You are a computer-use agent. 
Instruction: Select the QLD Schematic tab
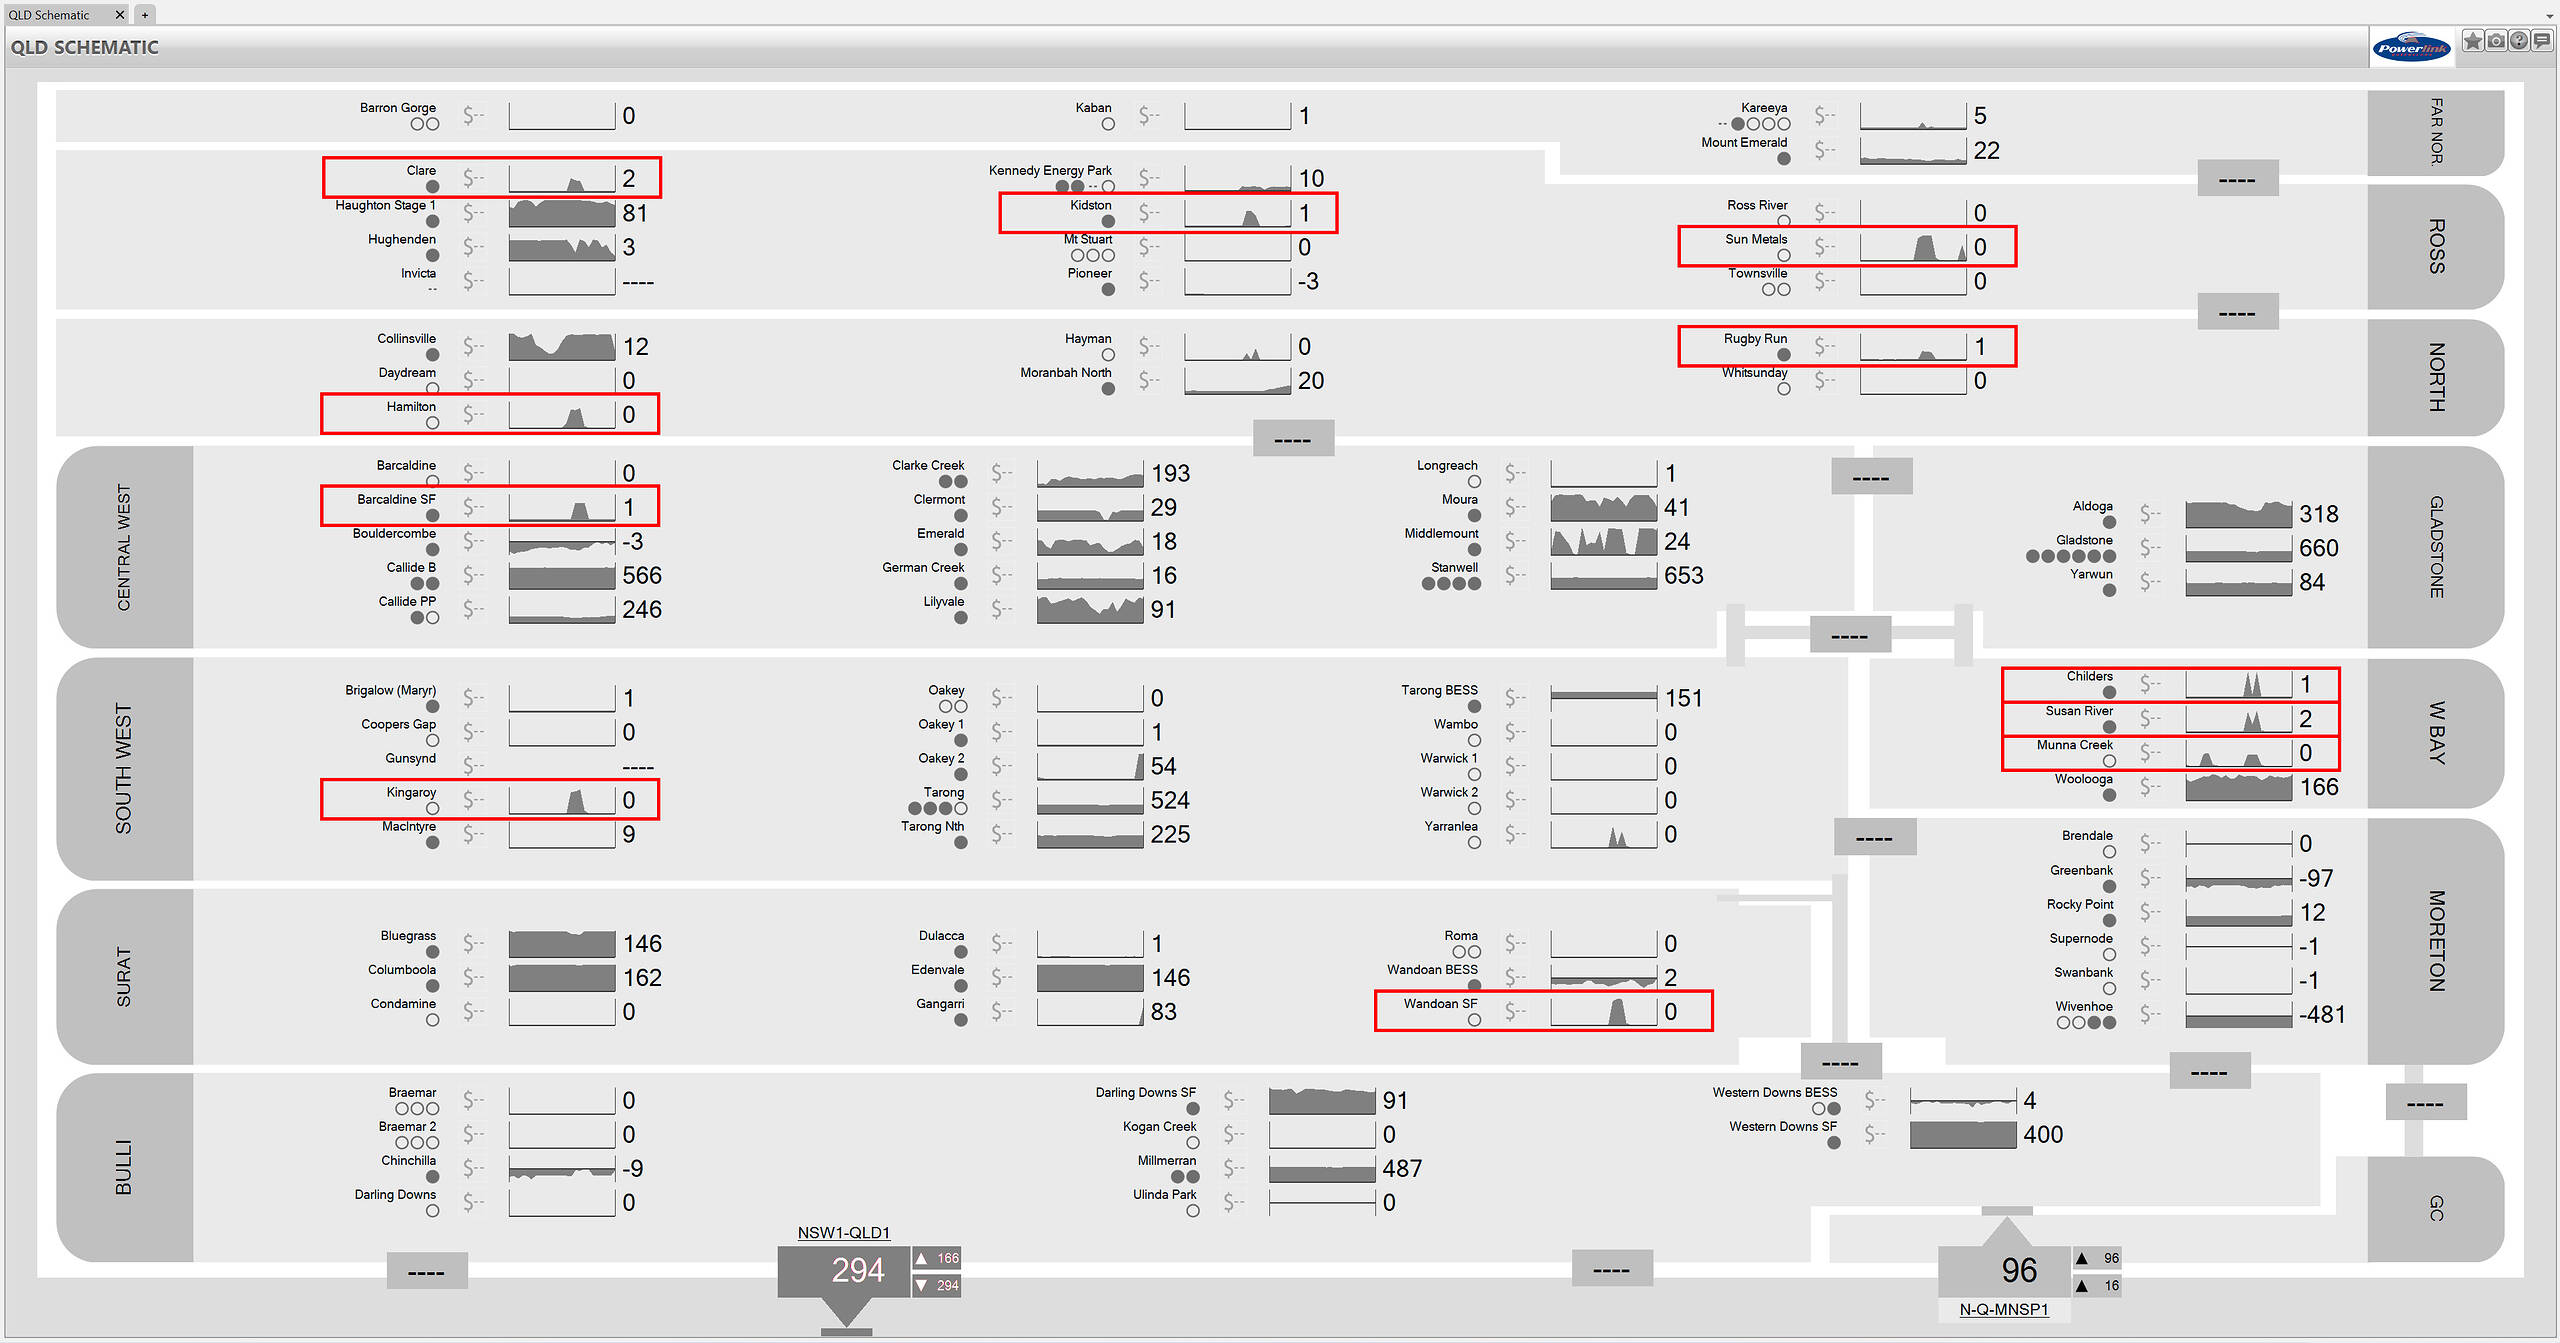[50, 15]
